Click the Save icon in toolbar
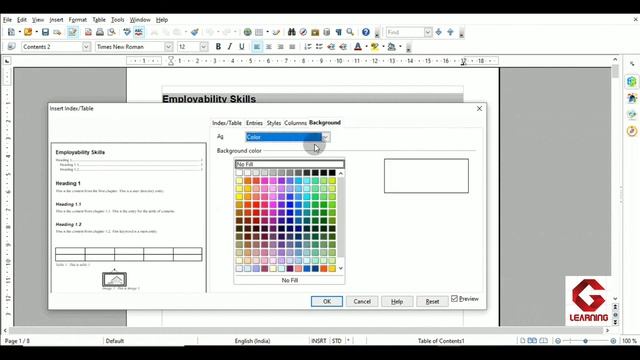Viewport: 640px width, 360px height. coord(45,32)
